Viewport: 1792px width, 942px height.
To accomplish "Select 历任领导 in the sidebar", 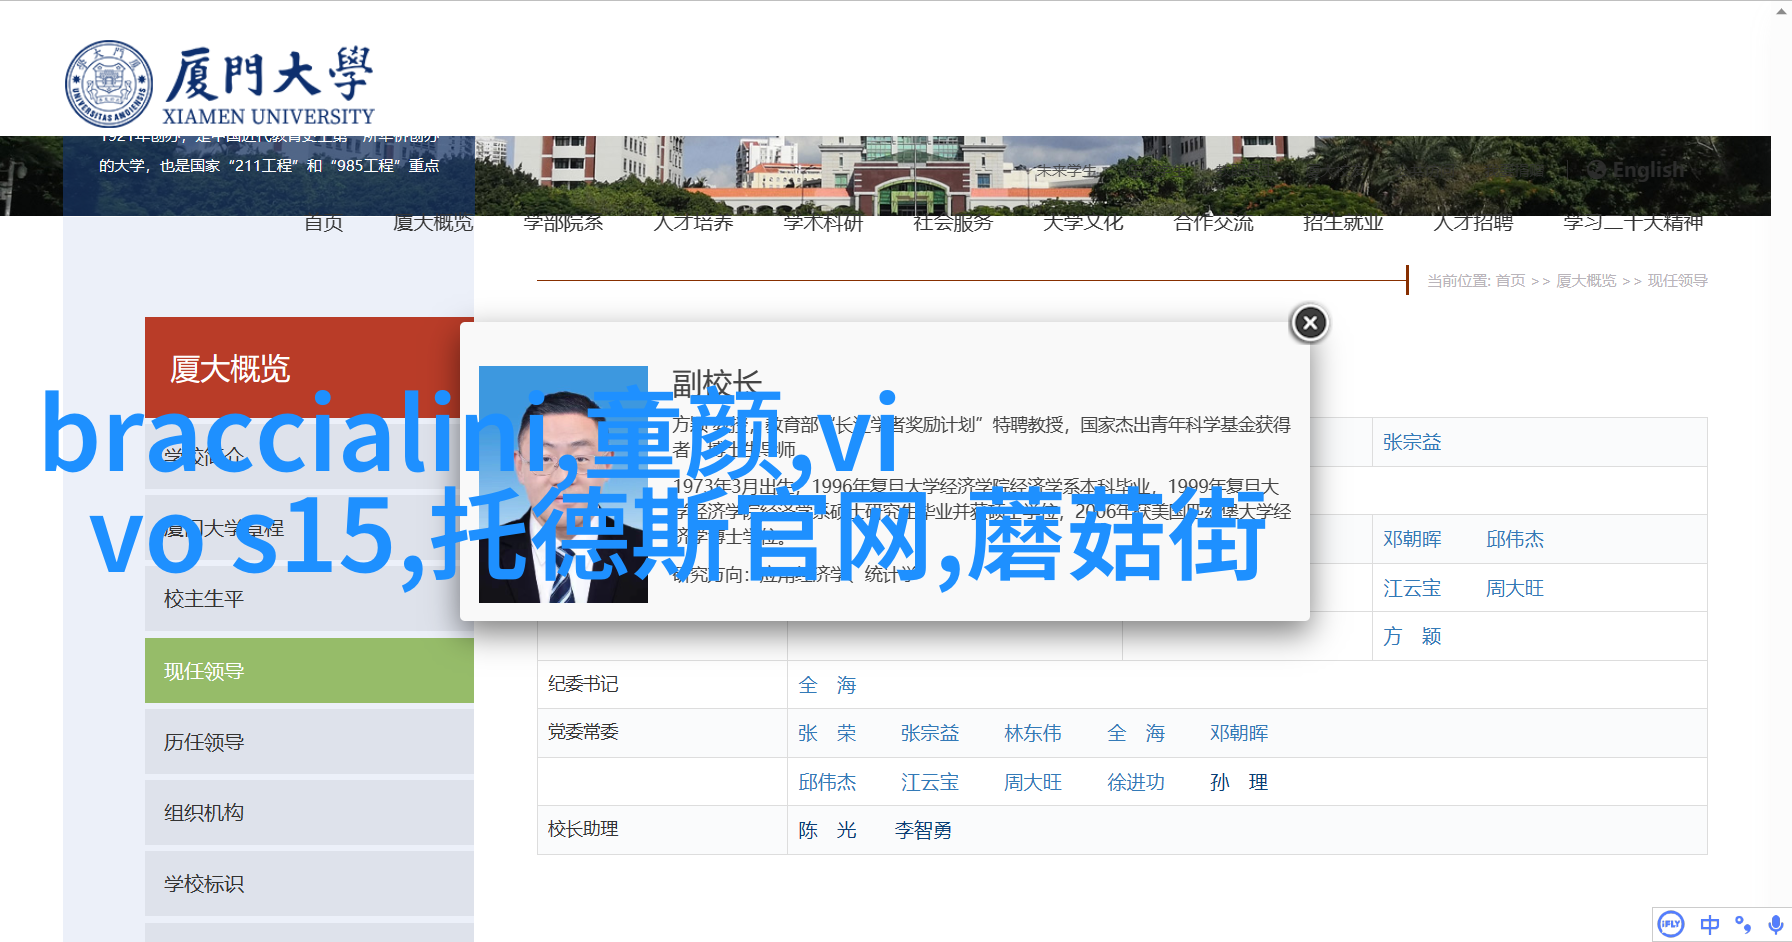I will coord(309,742).
